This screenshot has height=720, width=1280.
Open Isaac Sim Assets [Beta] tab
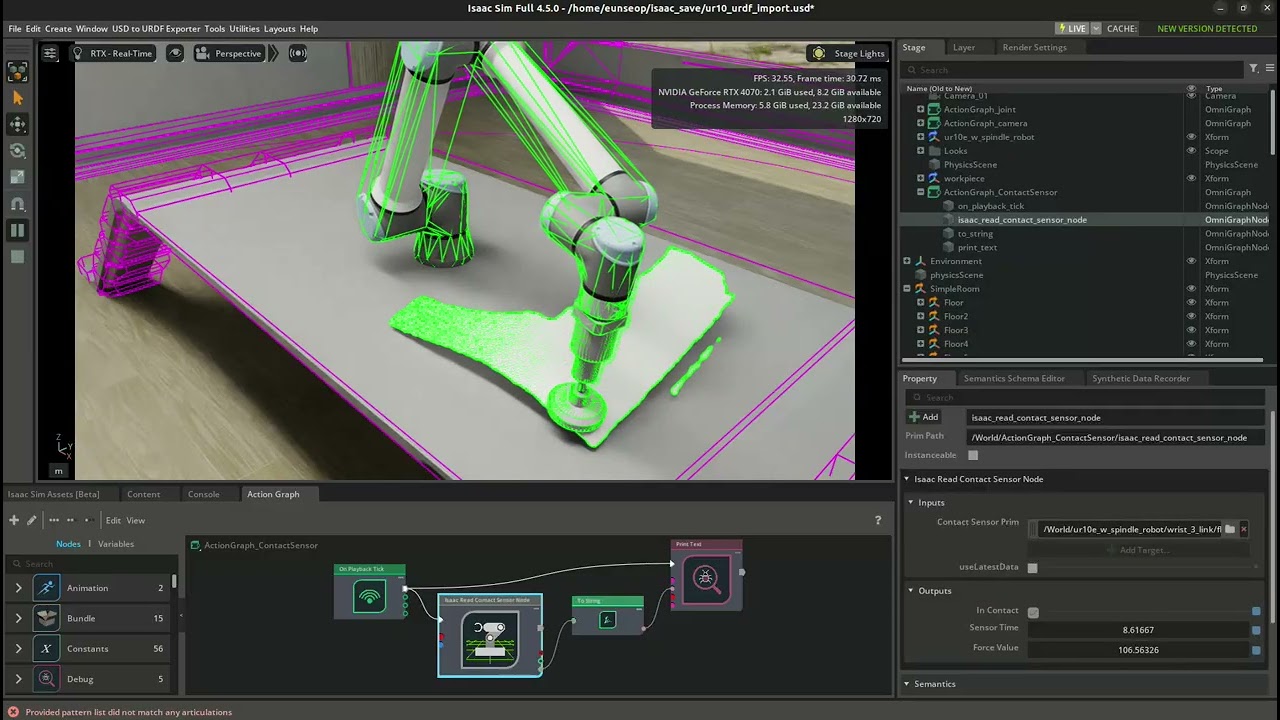pos(53,494)
